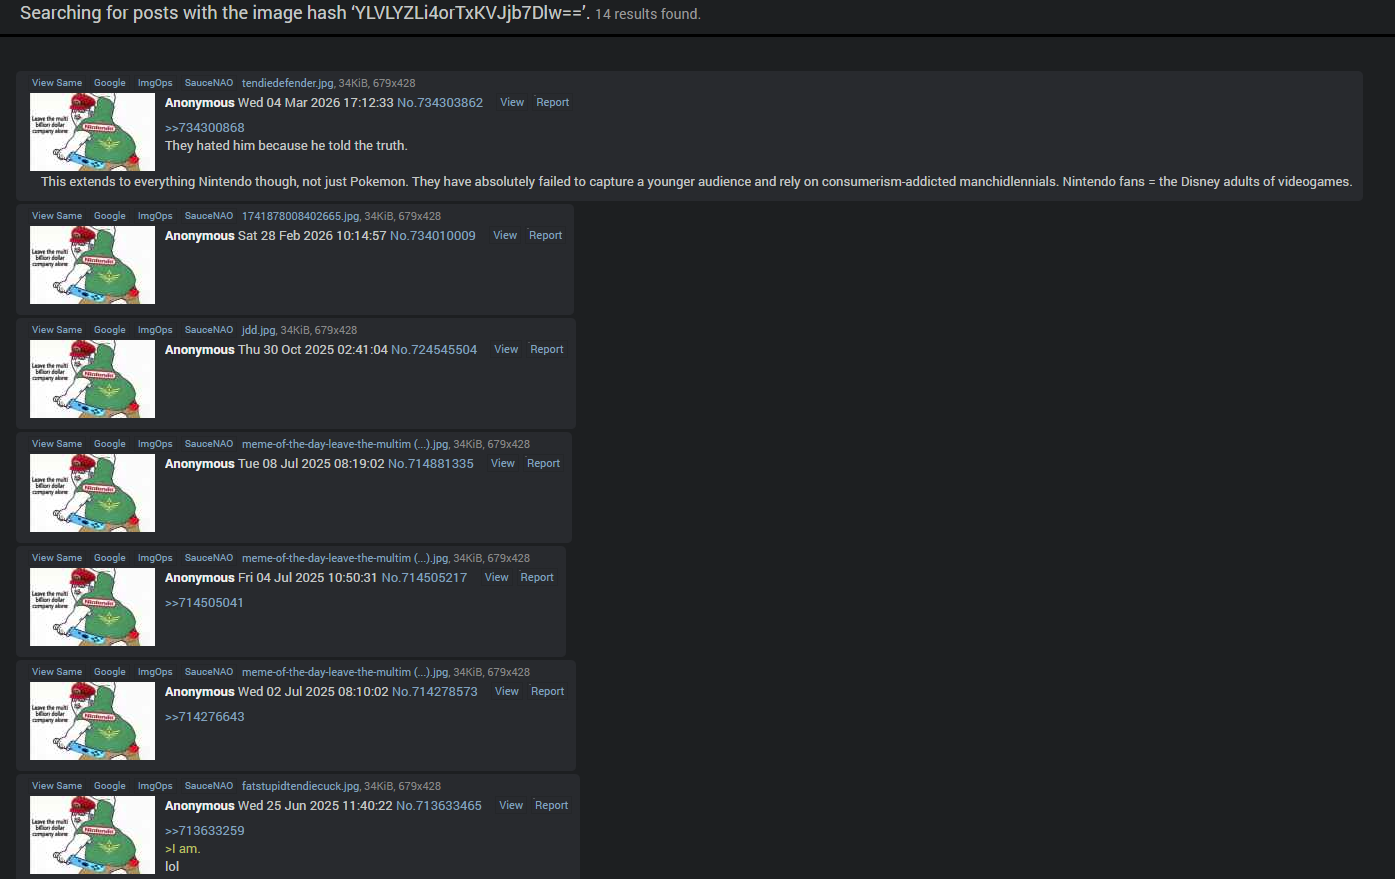Click View Same in post No.714881335
Screen dimensions: 1395x879
click(x=57, y=444)
